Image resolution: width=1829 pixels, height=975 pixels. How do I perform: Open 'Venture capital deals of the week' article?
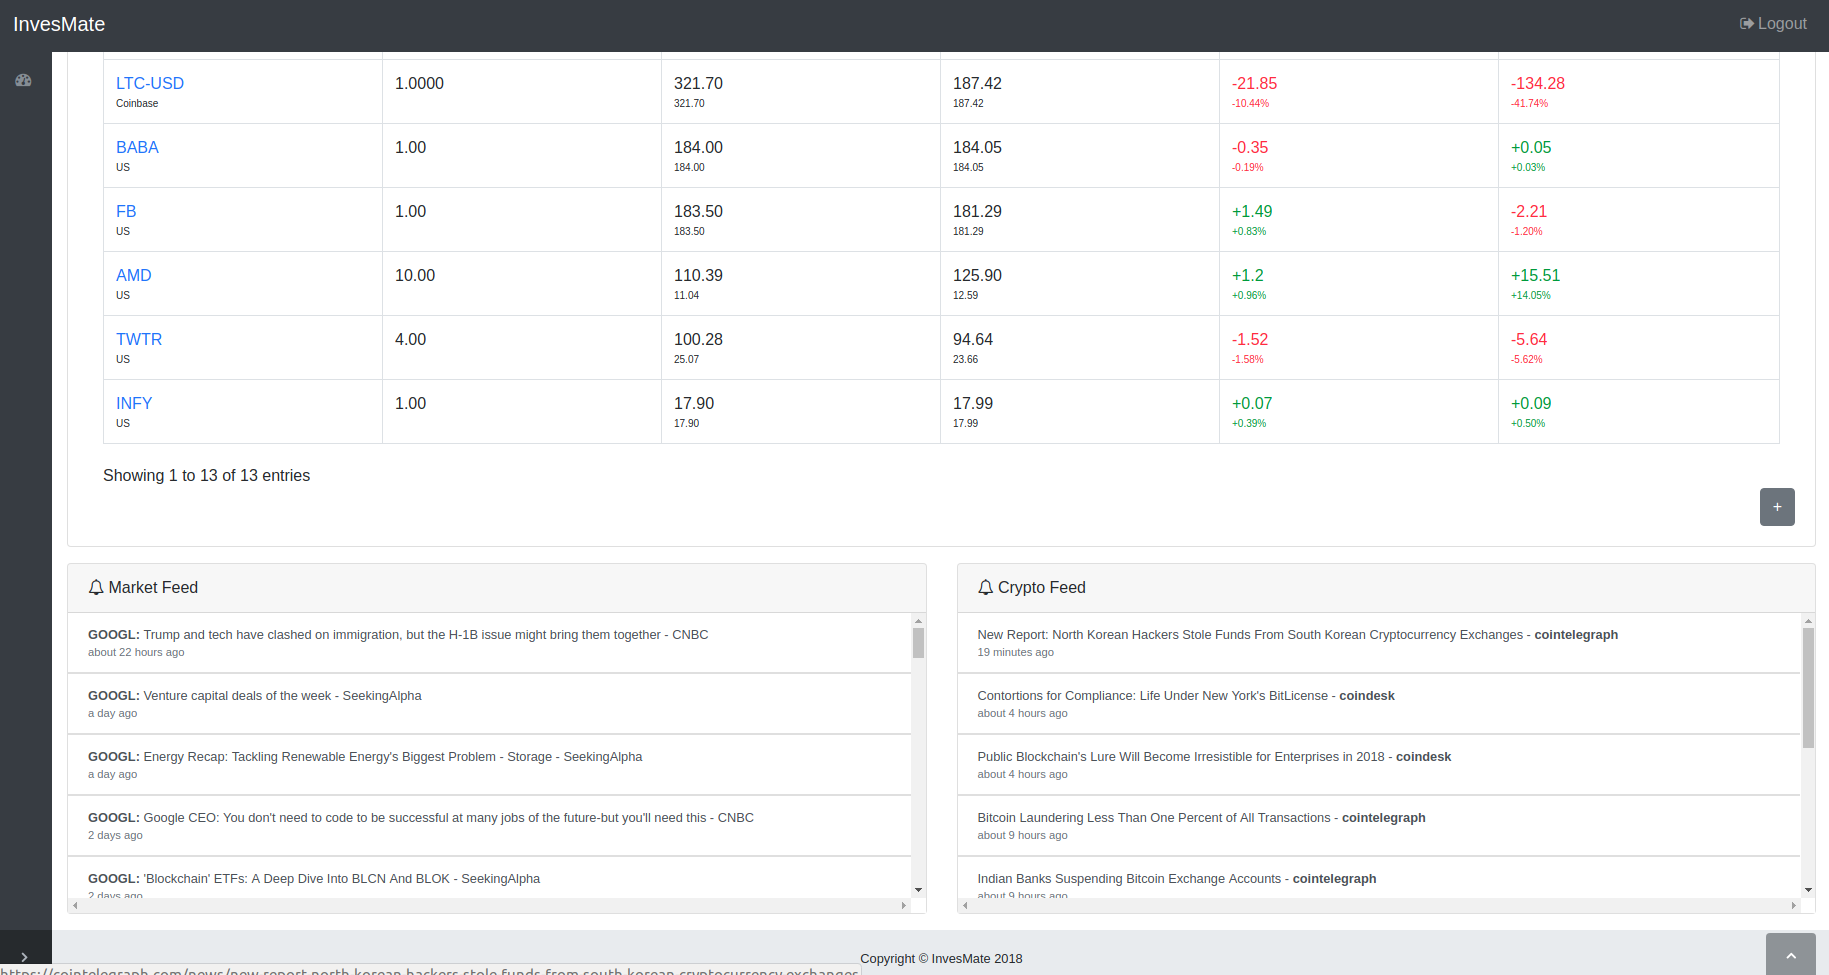tap(255, 696)
